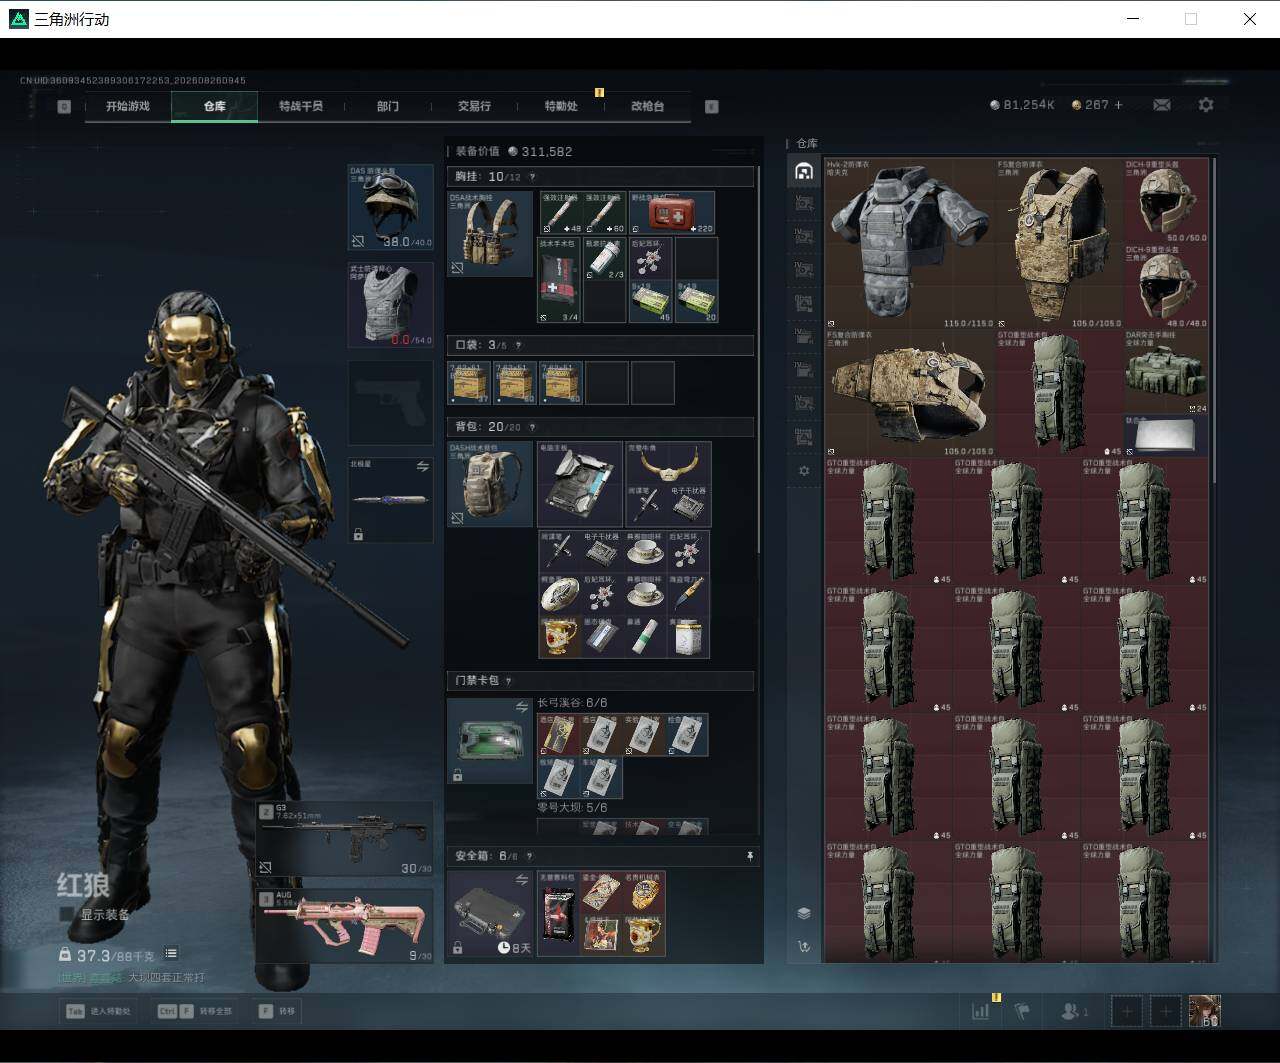Click the anchor sort icon in warehouse sidebar
This screenshot has height=1063, width=1280.
[x=804, y=946]
